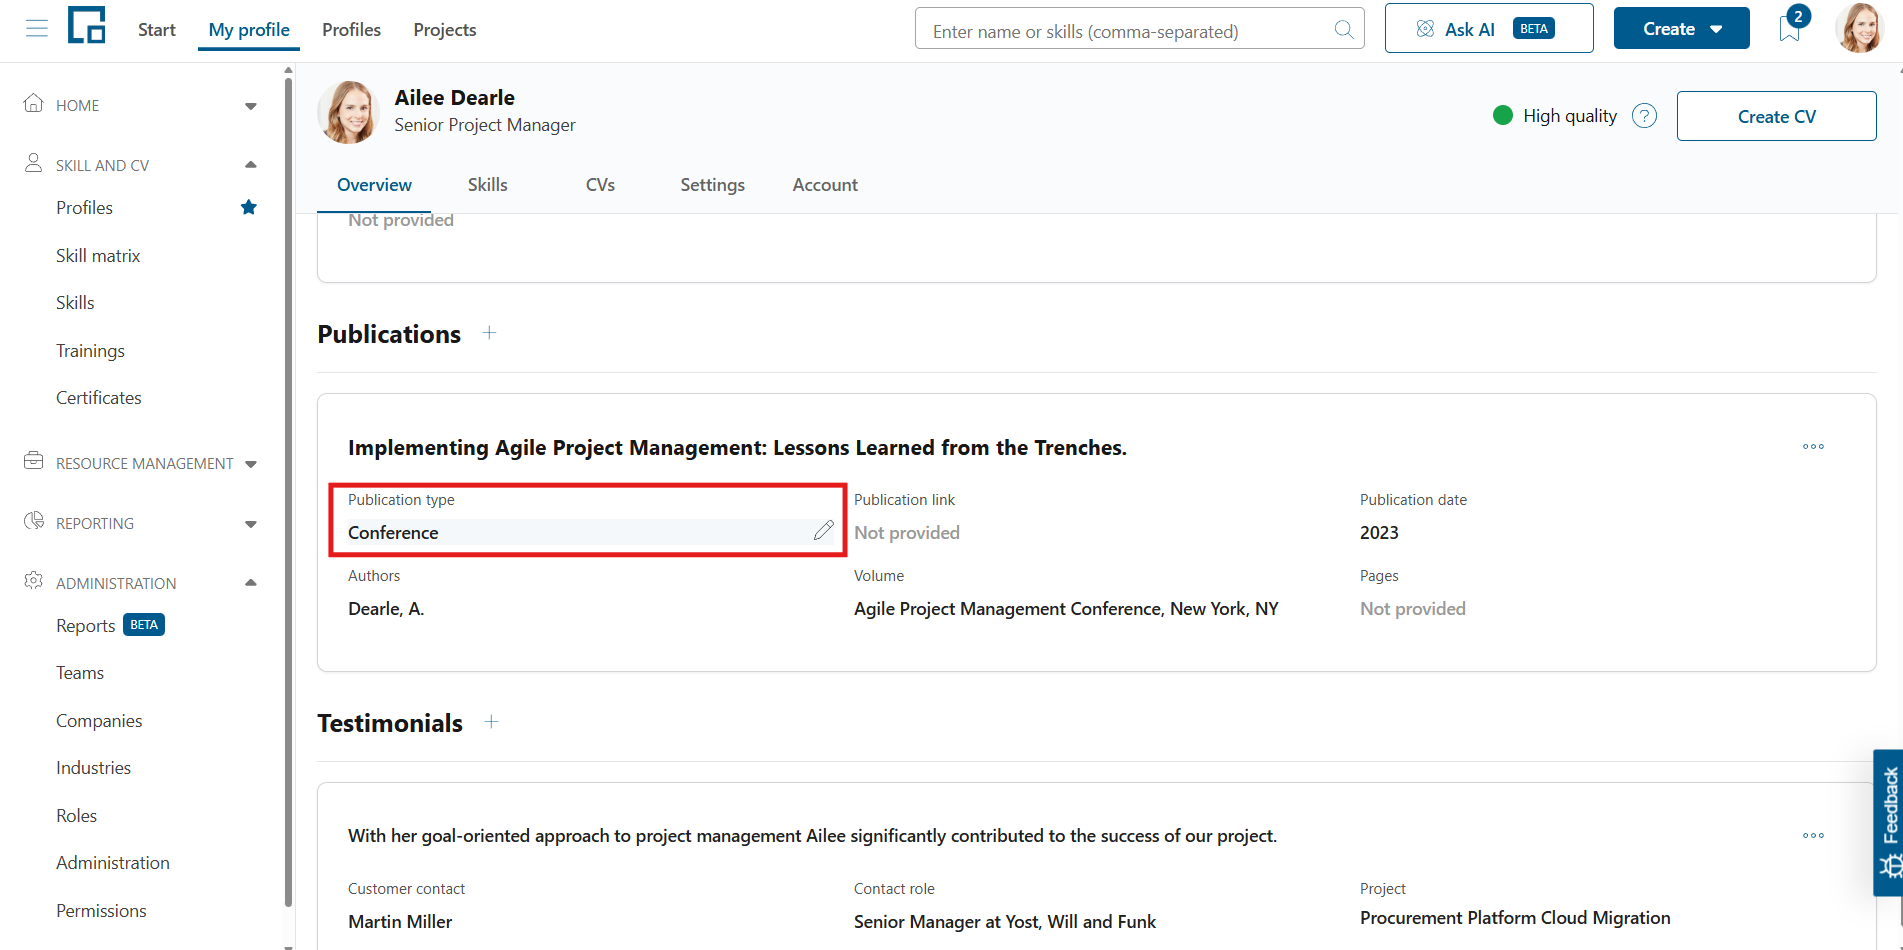1903x950 pixels.
Task: Open the Settings profile tab
Action: coord(713,185)
